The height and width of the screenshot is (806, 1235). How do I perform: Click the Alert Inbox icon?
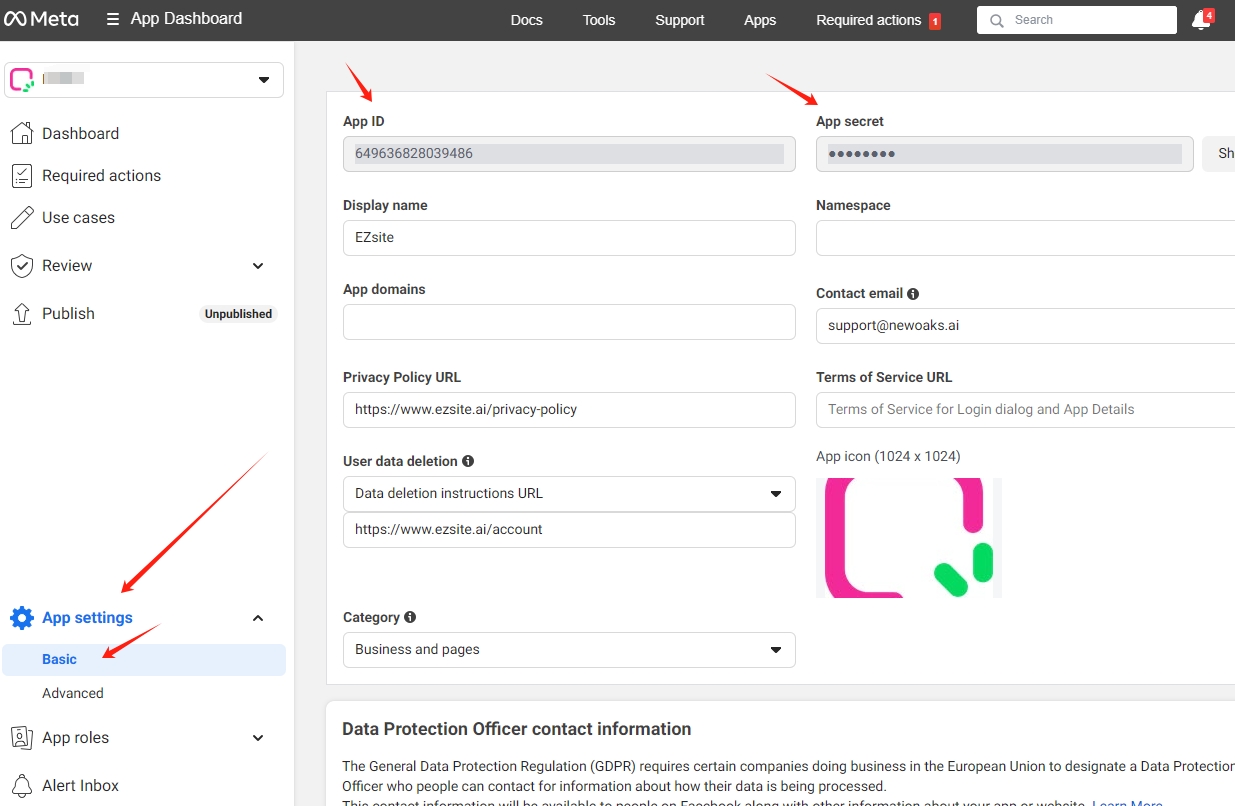coord(21,785)
